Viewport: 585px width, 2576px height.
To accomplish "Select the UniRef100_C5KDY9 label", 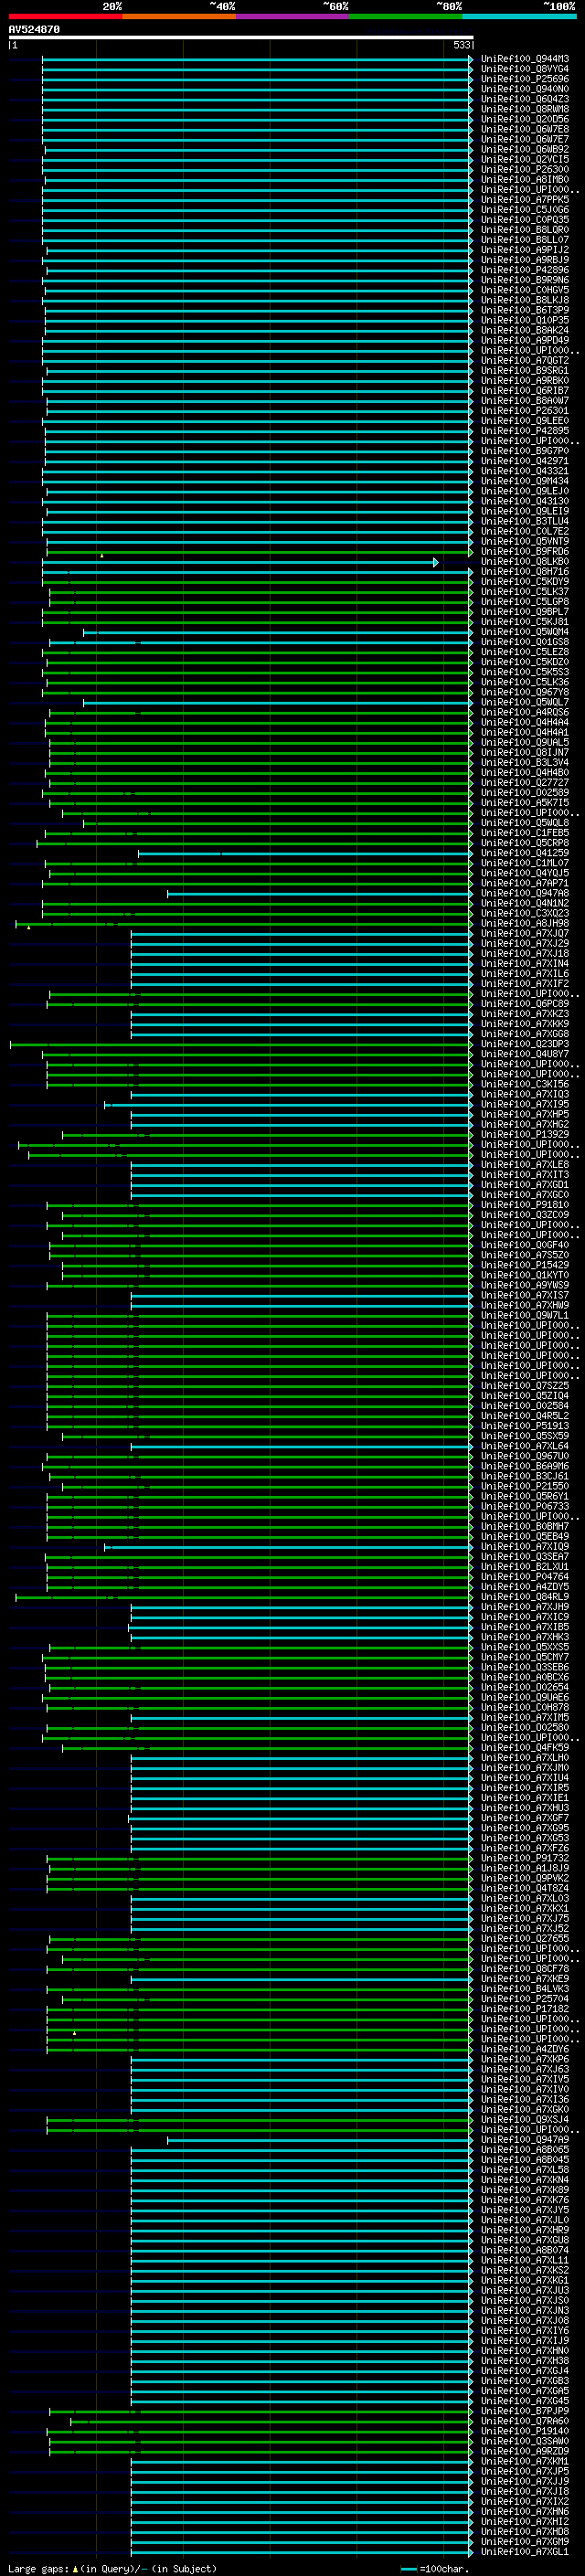I will pyautogui.click(x=525, y=581).
